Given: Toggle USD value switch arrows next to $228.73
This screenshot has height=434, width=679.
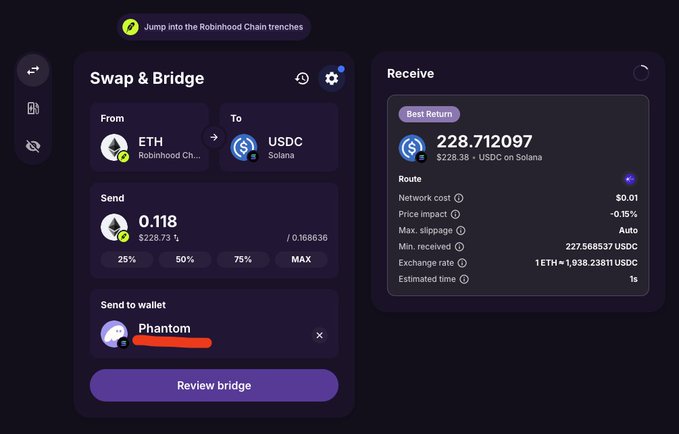Looking at the screenshot, I should click(x=176, y=238).
